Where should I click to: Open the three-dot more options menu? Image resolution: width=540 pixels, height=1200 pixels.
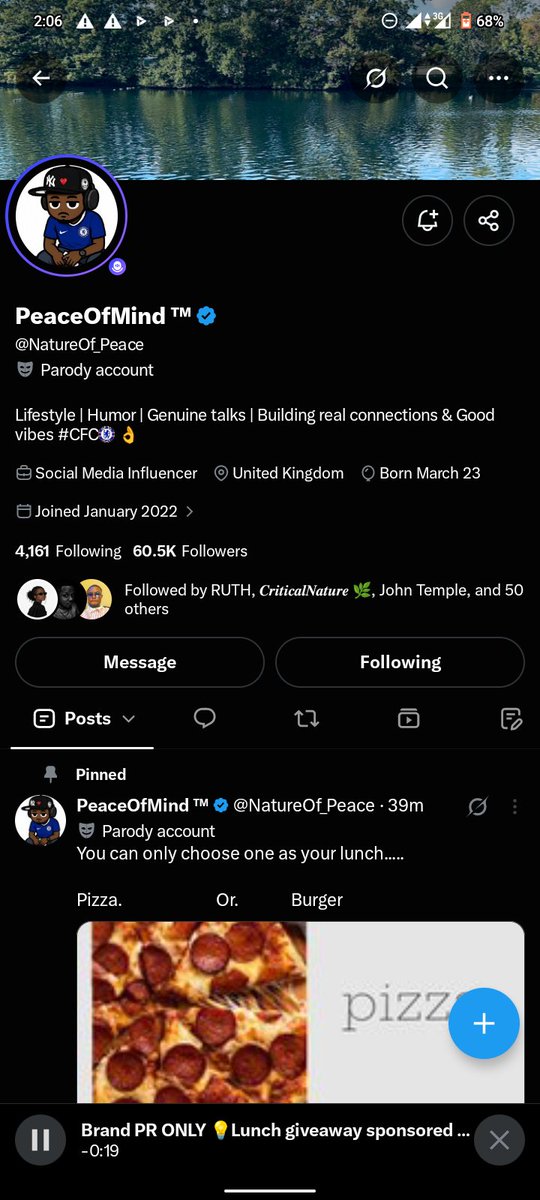499,78
